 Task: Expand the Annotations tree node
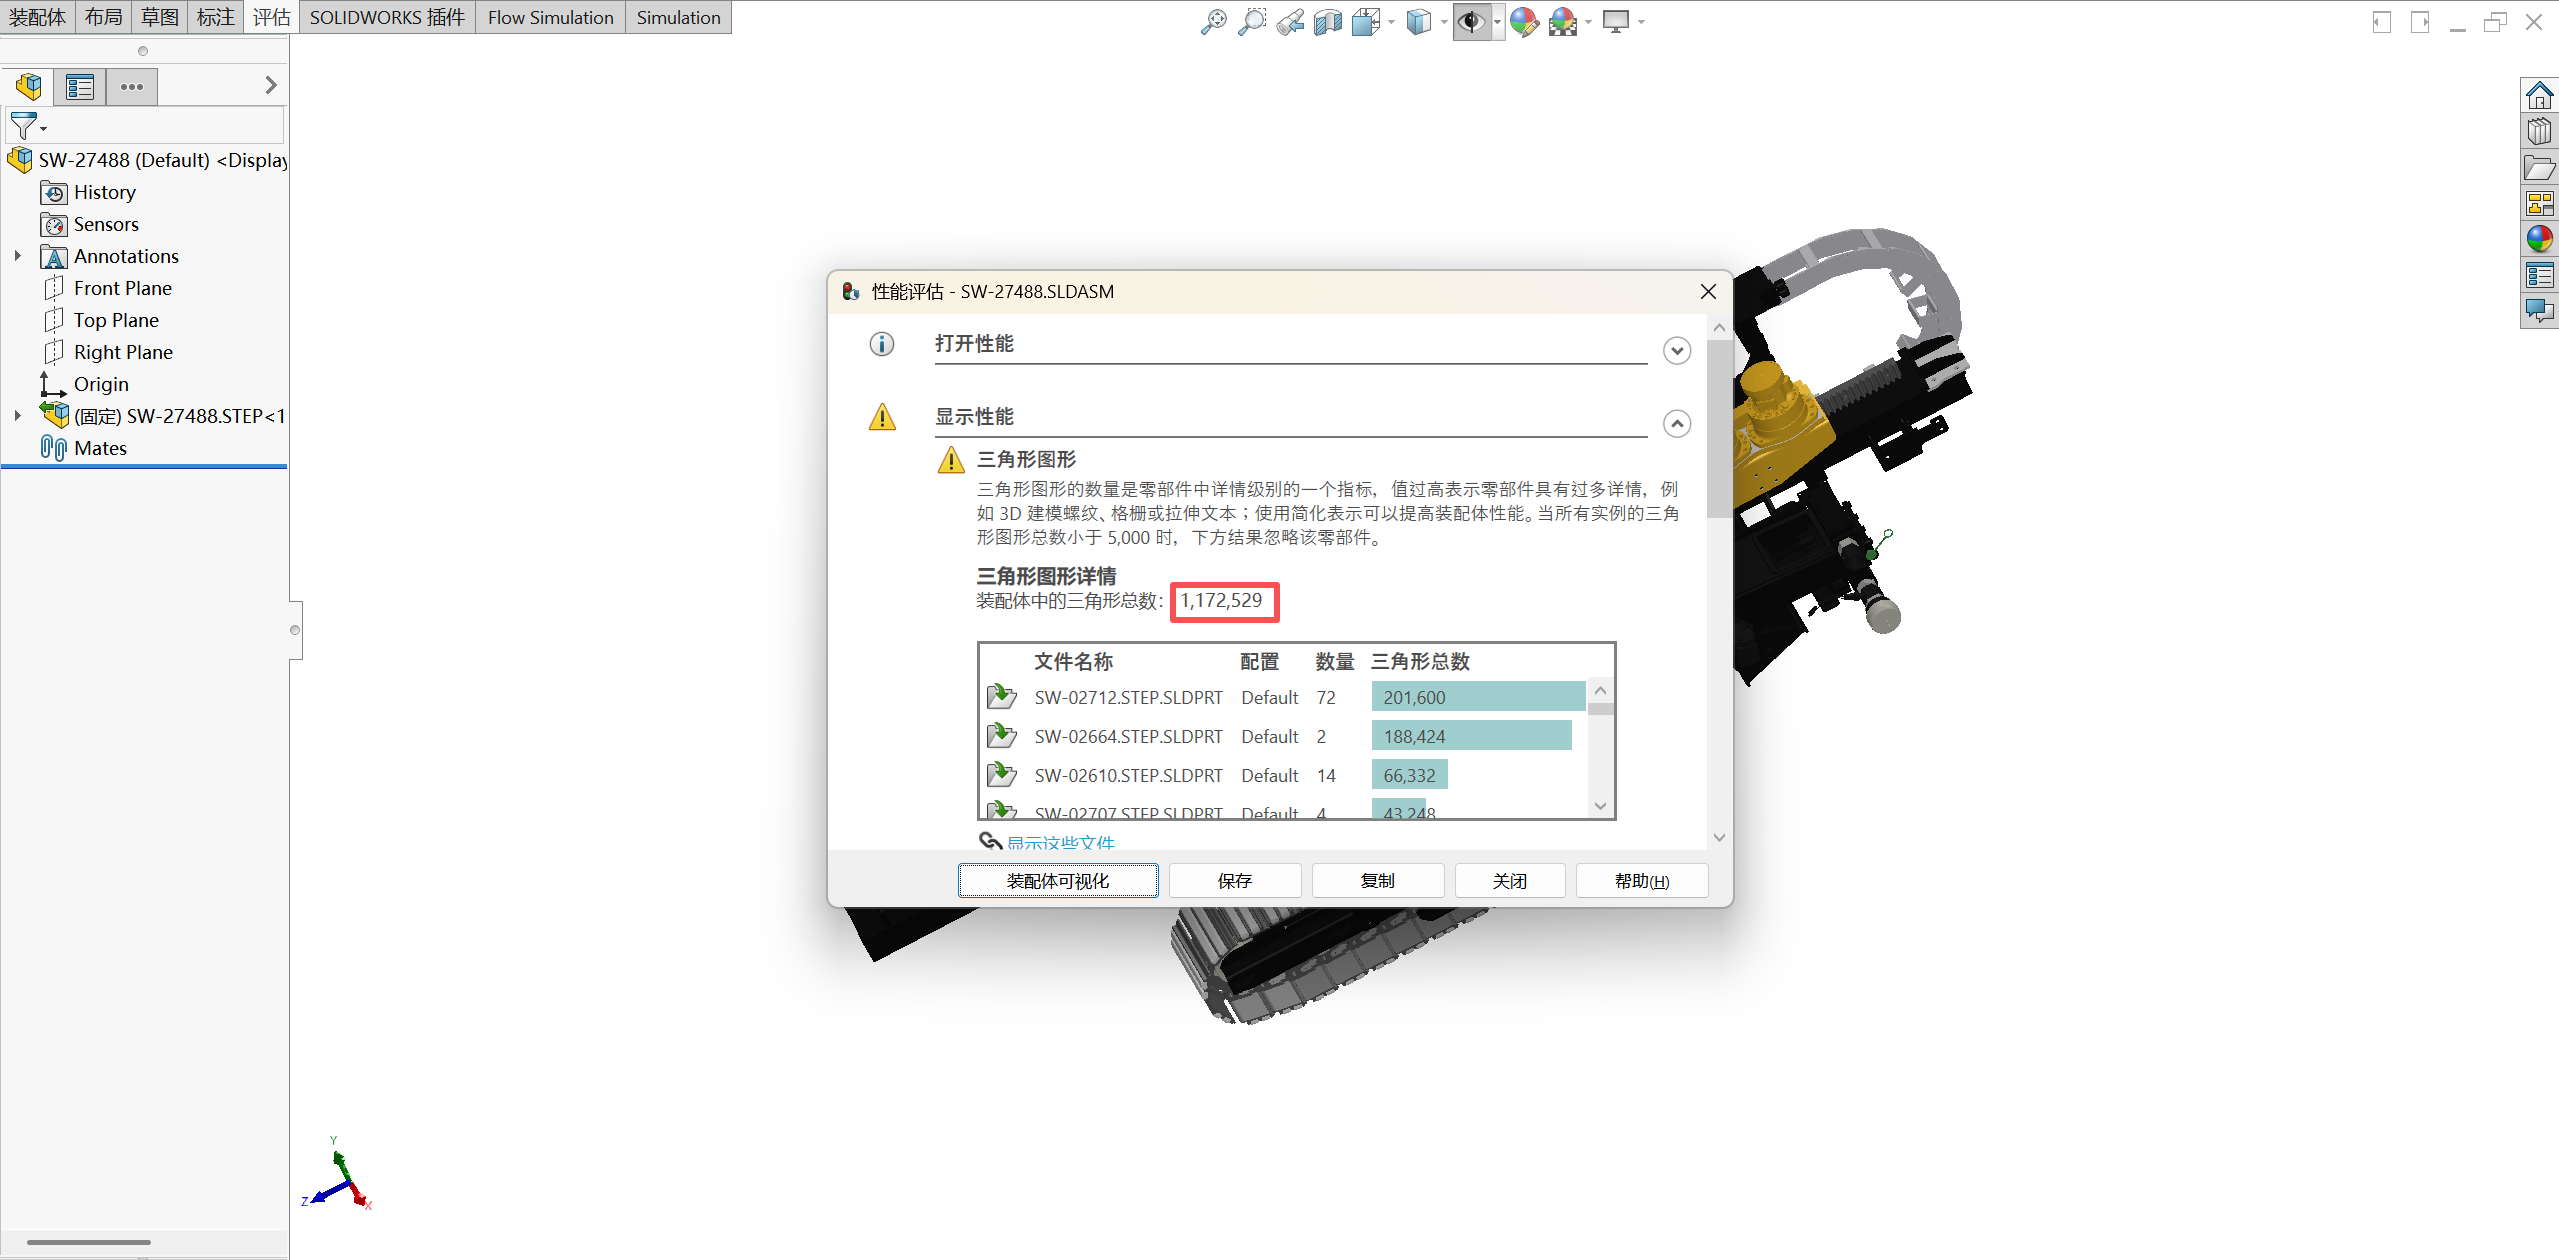click(x=17, y=256)
